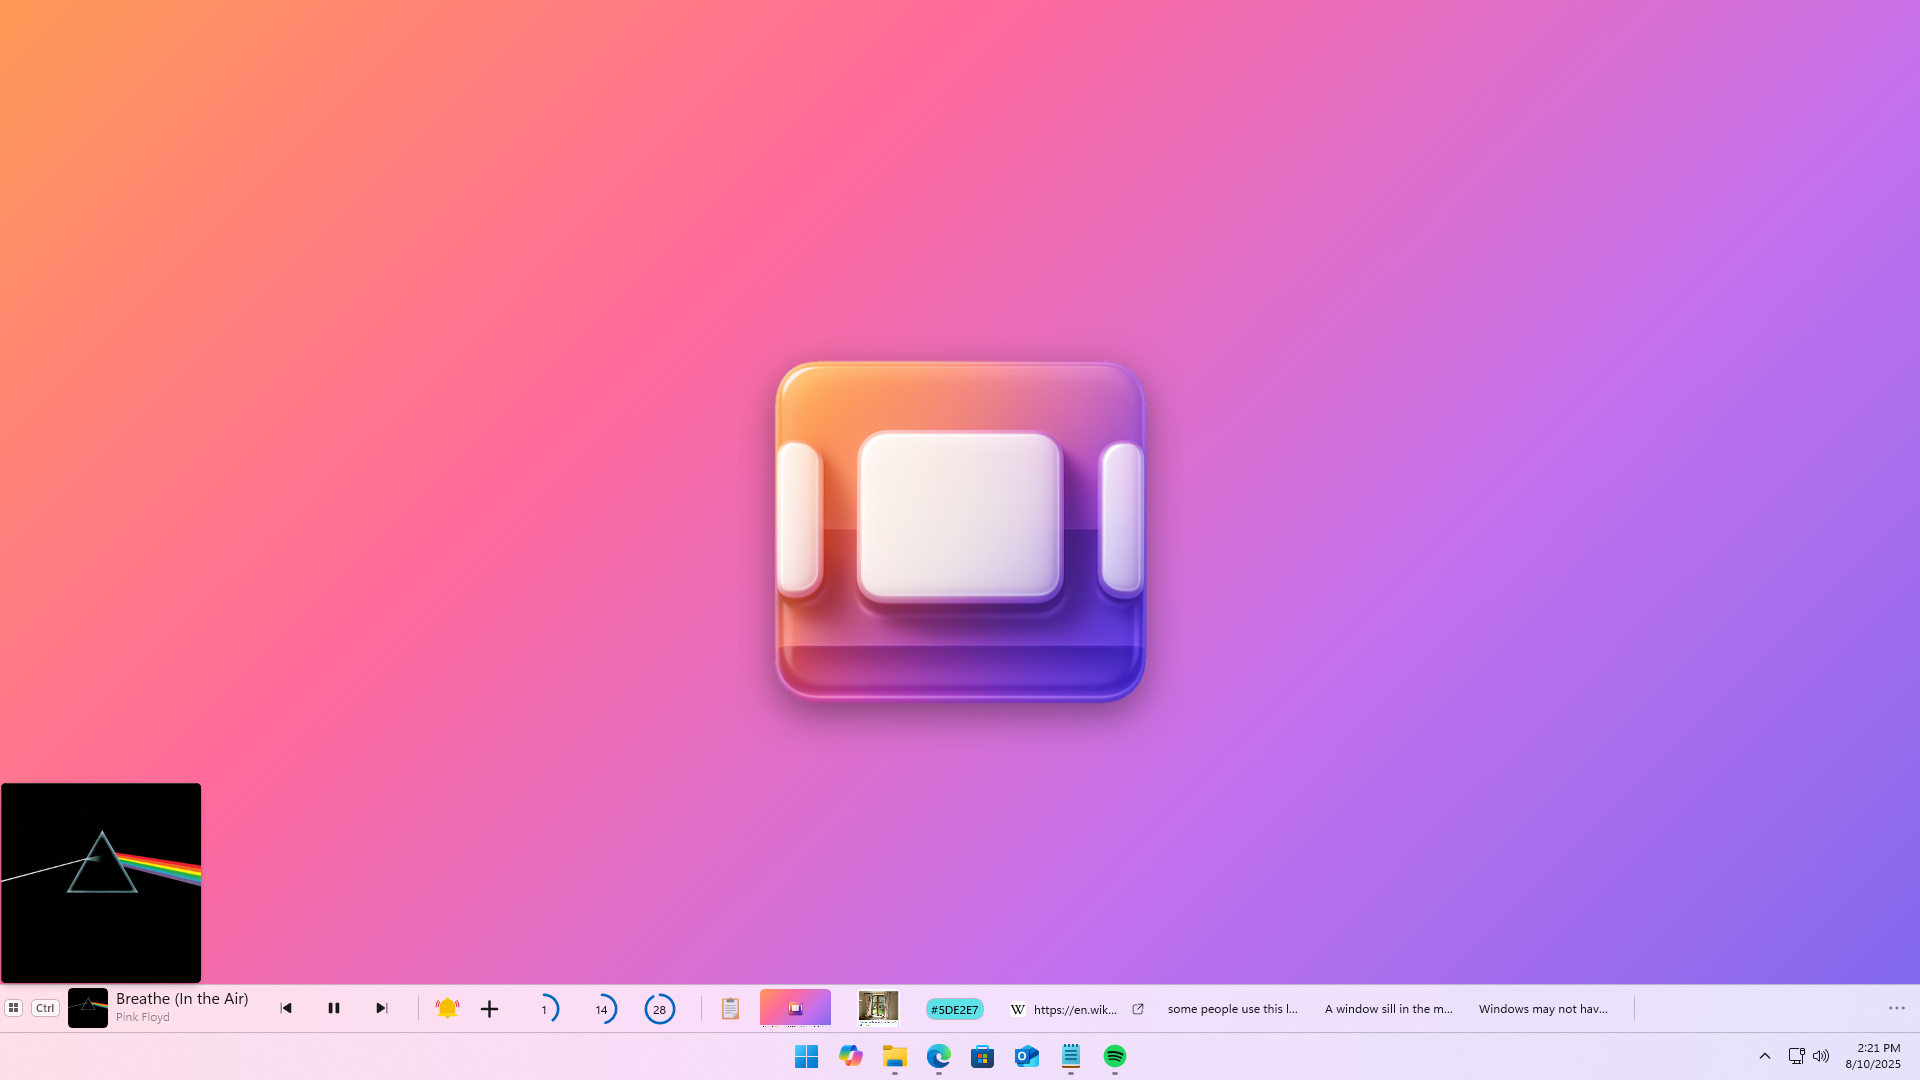Go back to the previous track
The image size is (1920, 1080).
(x=286, y=1008)
